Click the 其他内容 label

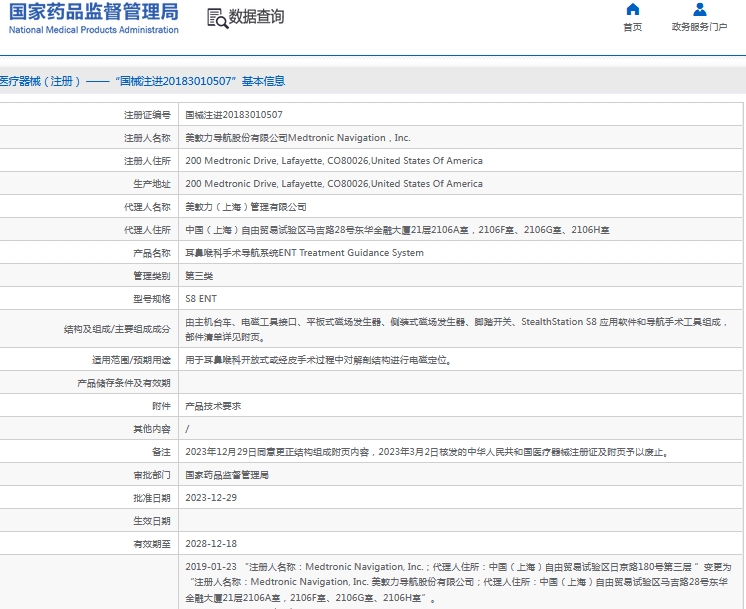152,429
